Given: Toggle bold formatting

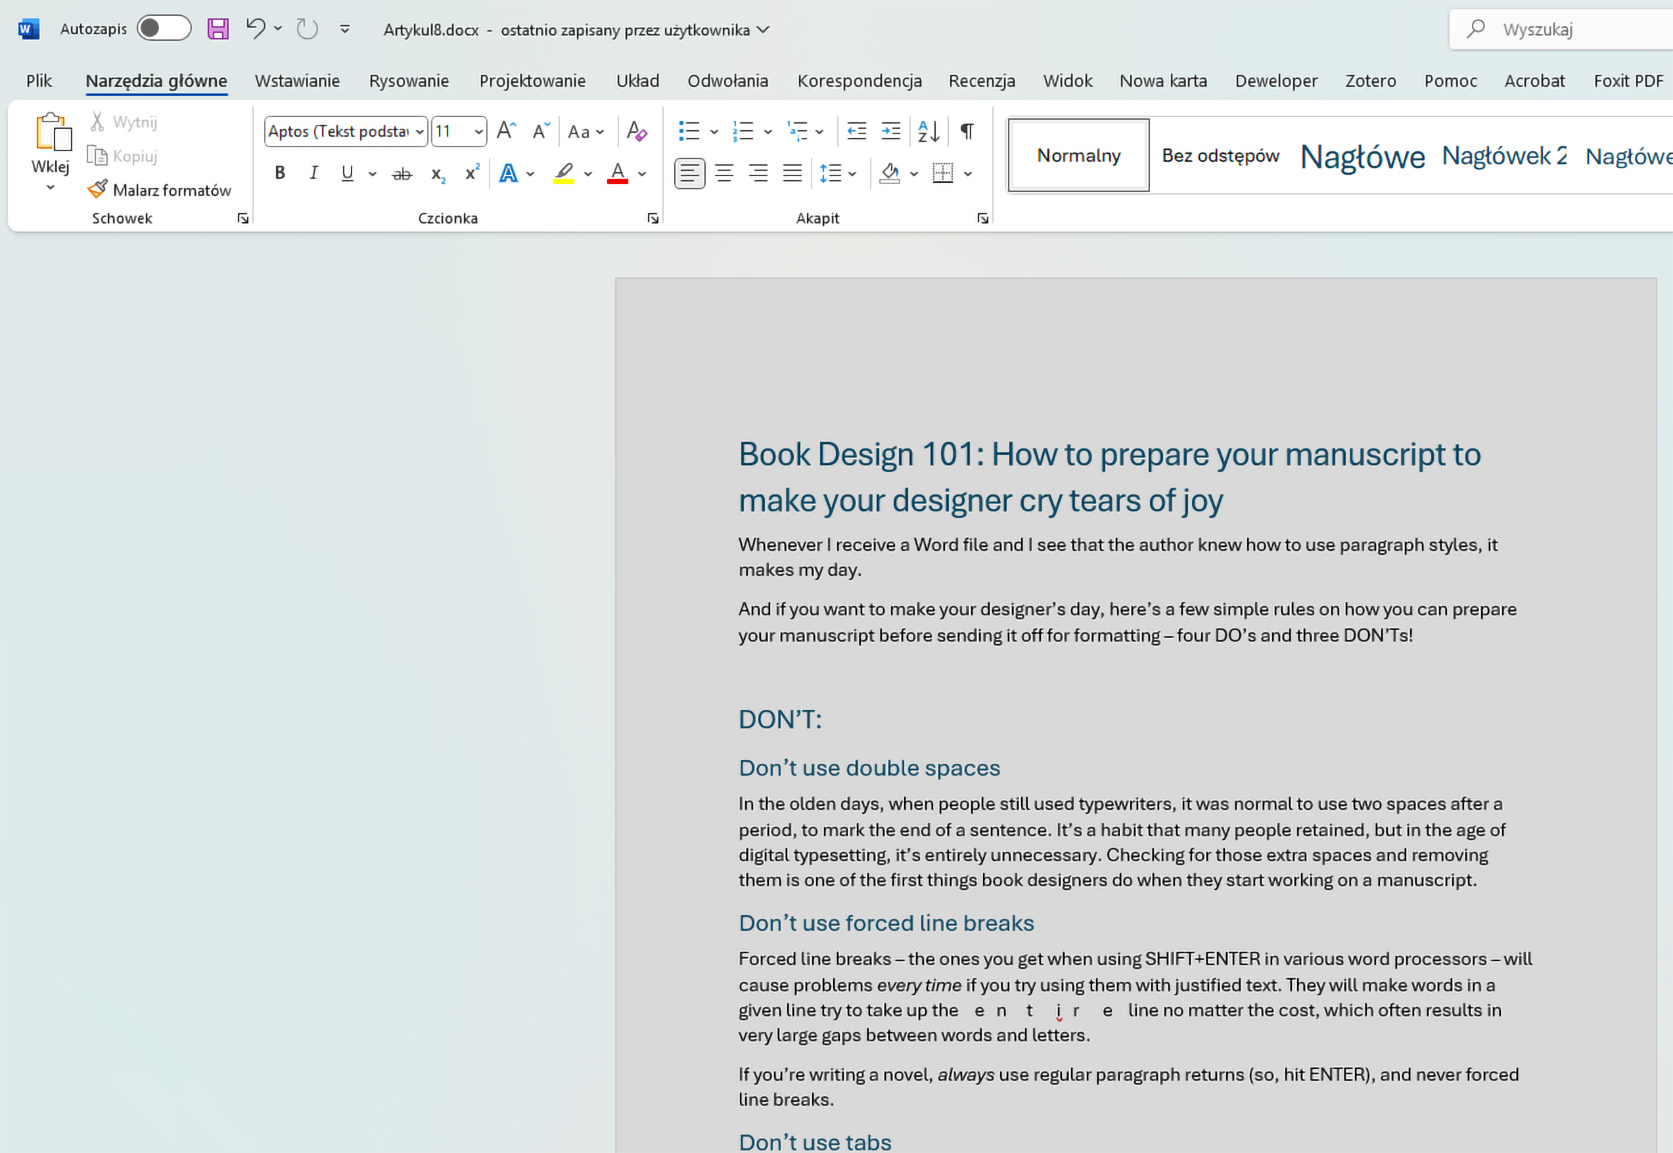Looking at the screenshot, I should (280, 174).
